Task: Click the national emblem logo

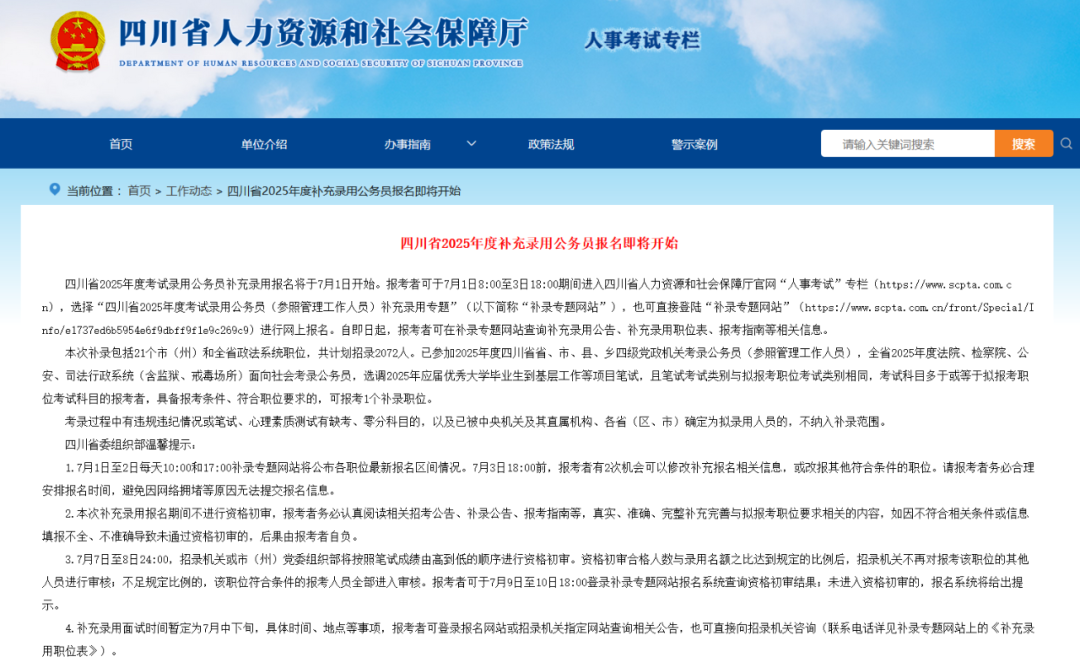Action: click(77, 41)
